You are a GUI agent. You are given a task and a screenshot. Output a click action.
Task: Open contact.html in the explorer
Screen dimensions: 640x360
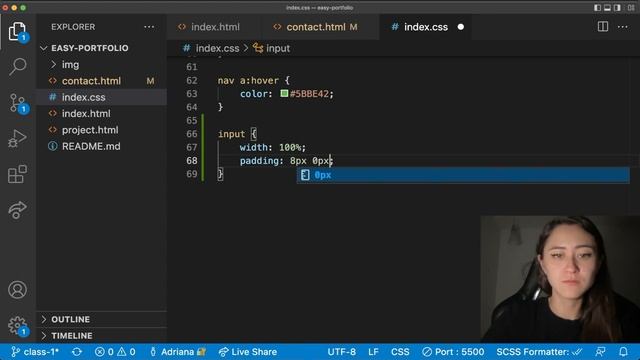pos(91,81)
